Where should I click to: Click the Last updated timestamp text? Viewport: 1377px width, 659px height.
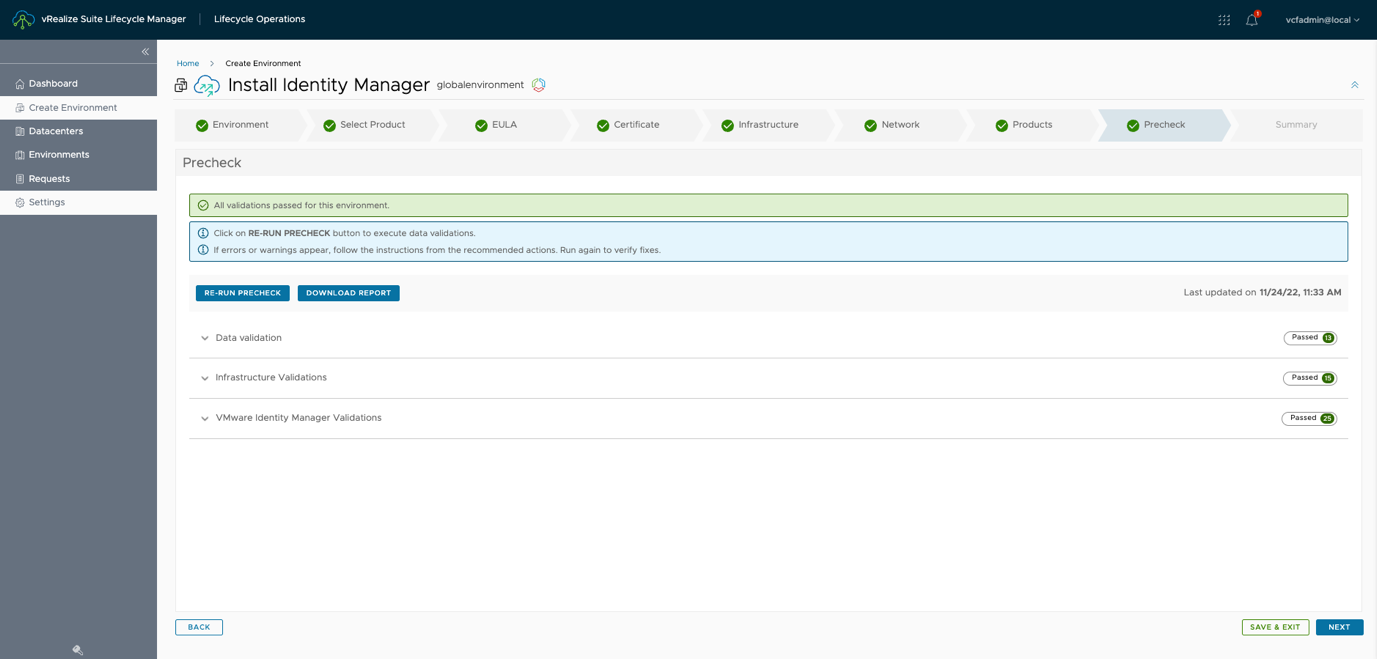tap(1262, 293)
